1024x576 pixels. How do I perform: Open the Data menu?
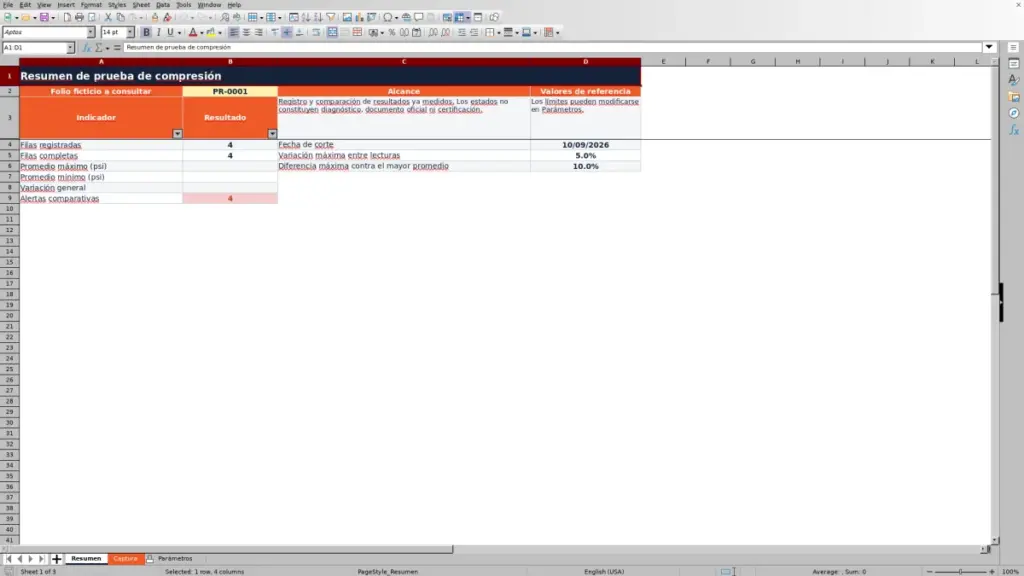[x=163, y=5]
